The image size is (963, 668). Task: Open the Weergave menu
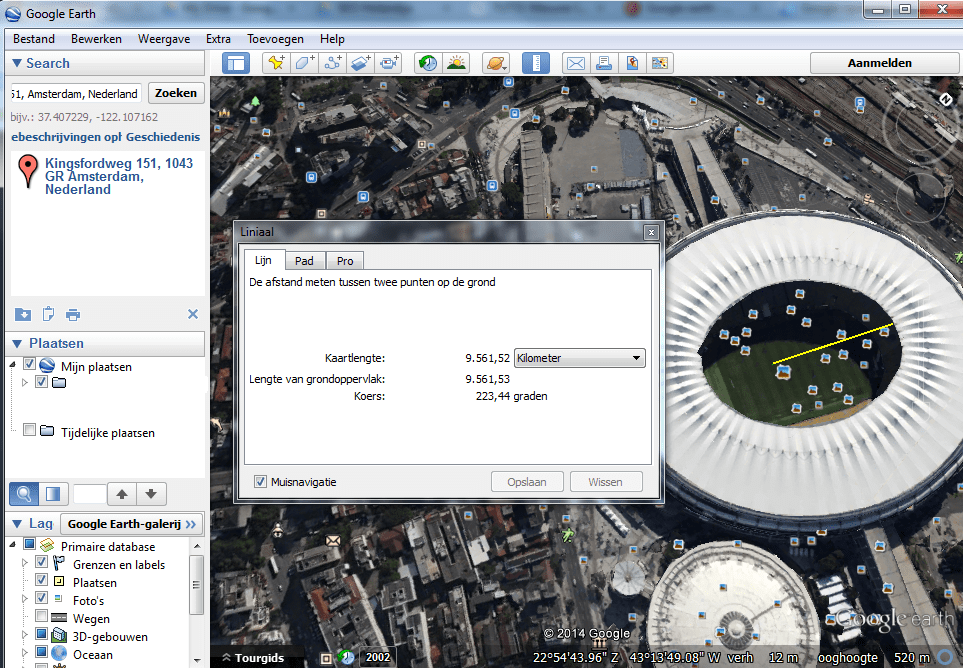tap(164, 39)
